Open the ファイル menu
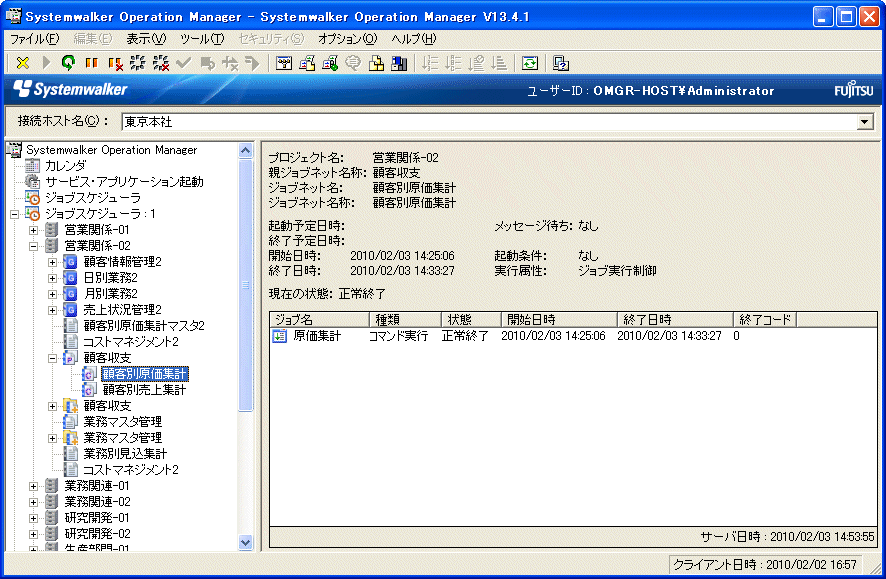 [34, 38]
